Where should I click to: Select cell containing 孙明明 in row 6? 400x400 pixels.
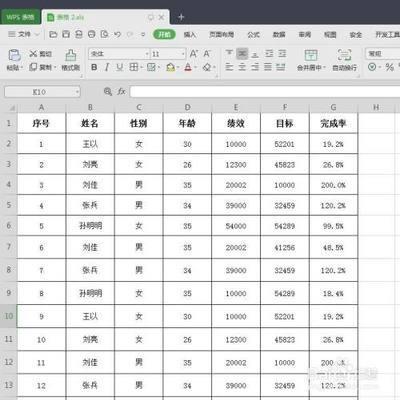pyautogui.click(x=90, y=226)
